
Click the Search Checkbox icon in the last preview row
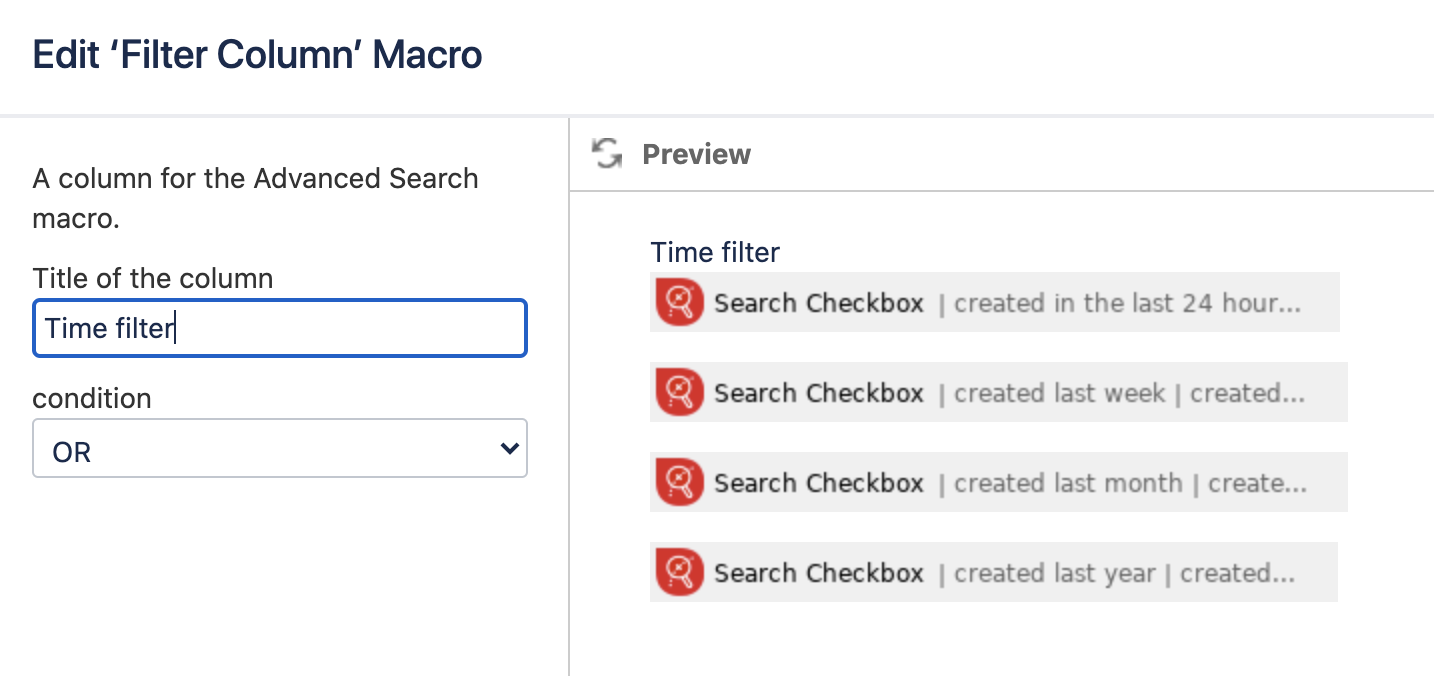pos(678,572)
